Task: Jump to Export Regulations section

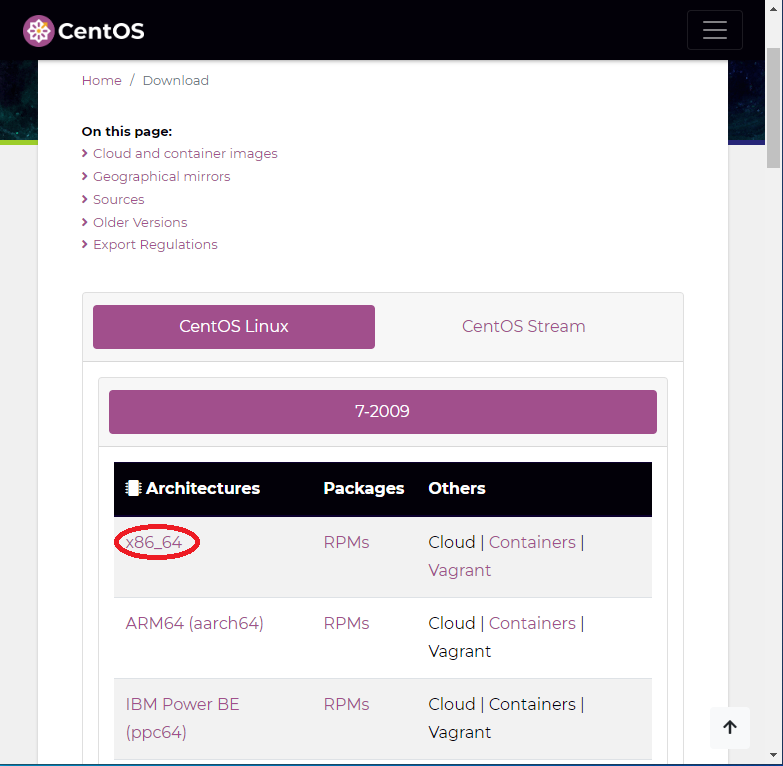Action: click(x=155, y=244)
